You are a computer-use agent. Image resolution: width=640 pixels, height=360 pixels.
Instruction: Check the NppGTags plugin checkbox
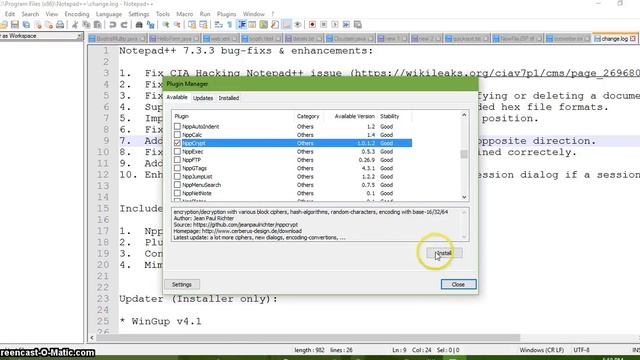pos(177,168)
